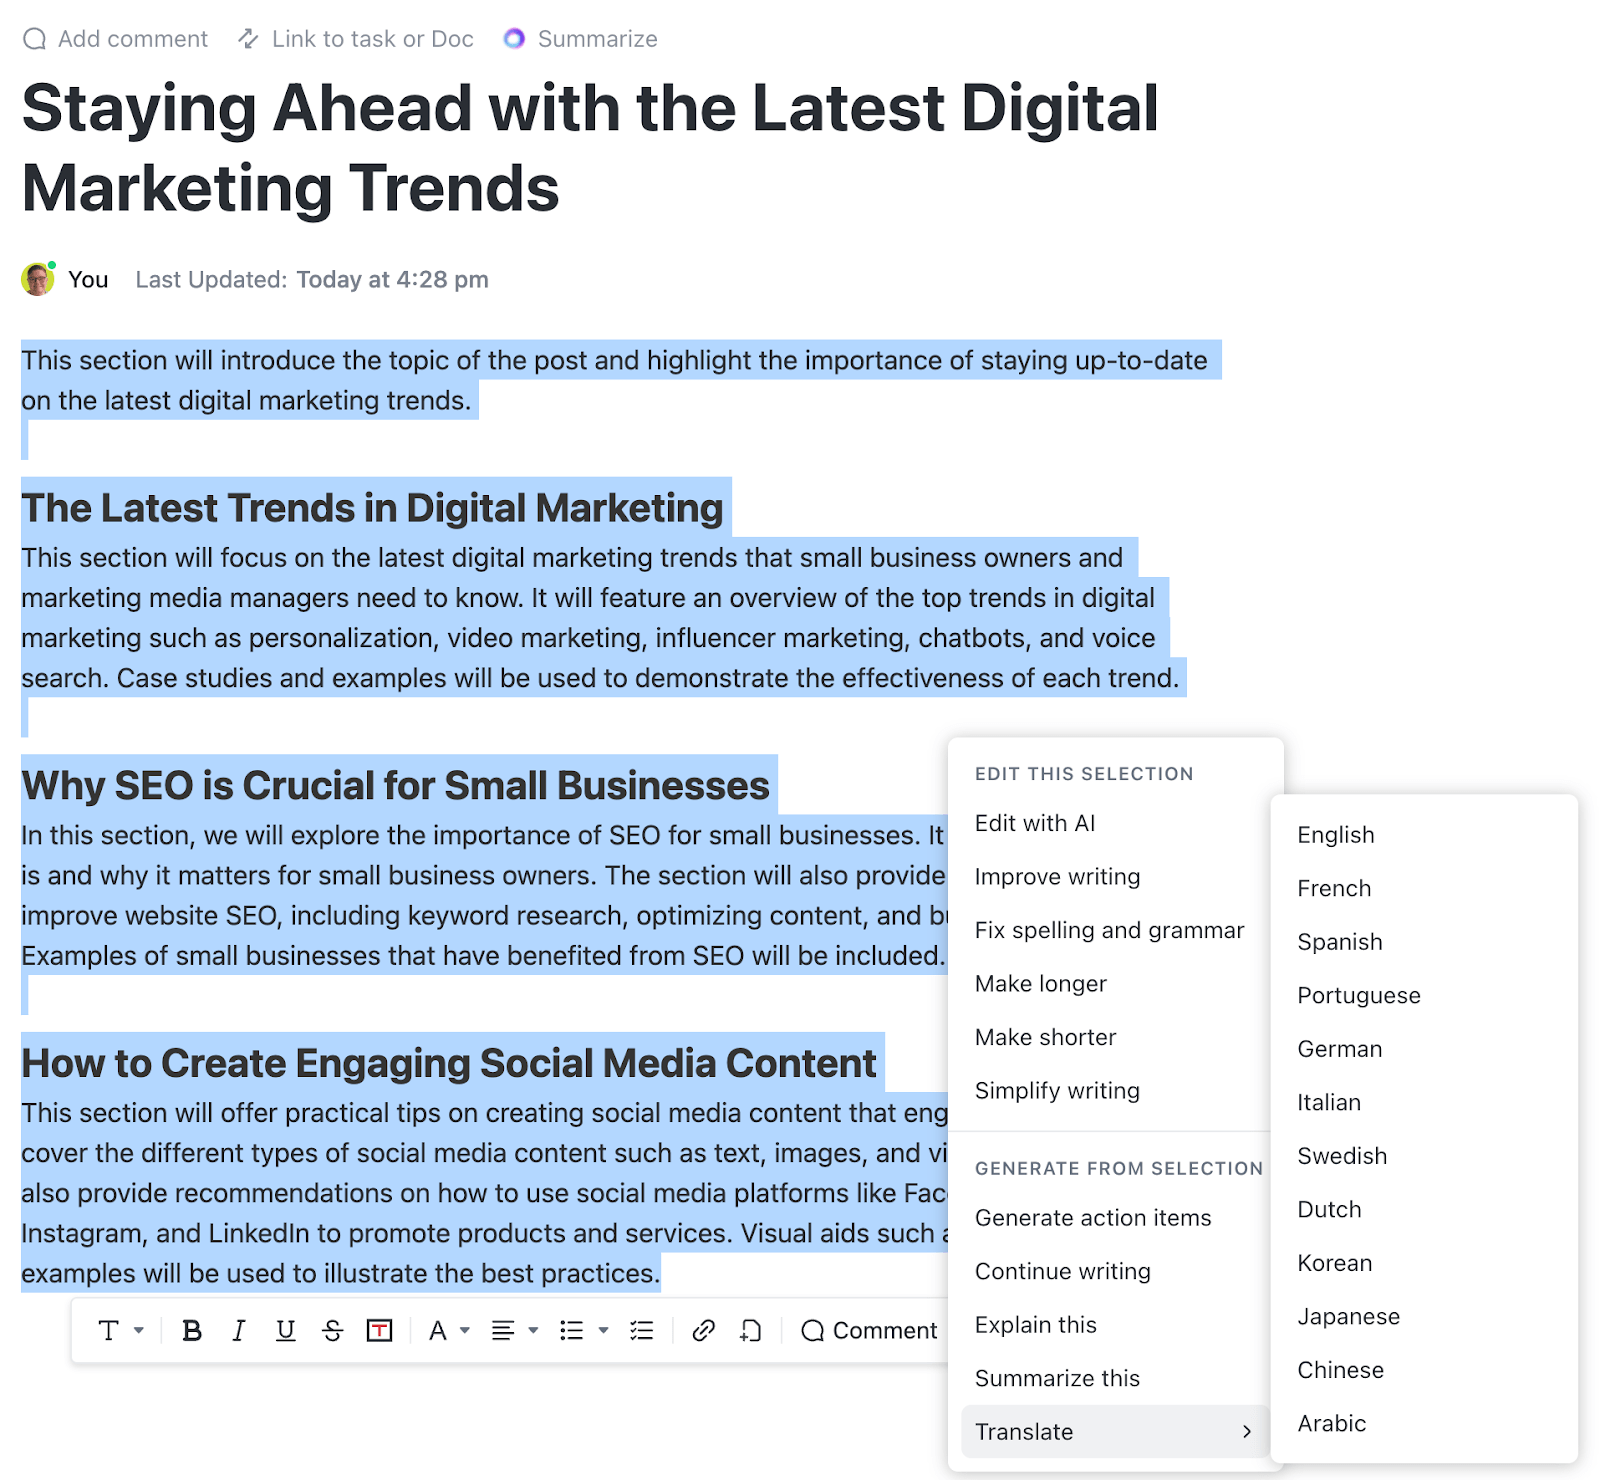Screen dimensions: 1600x1480
Task: Toggle bold formatting in toolbar
Action: (192, 1330)
